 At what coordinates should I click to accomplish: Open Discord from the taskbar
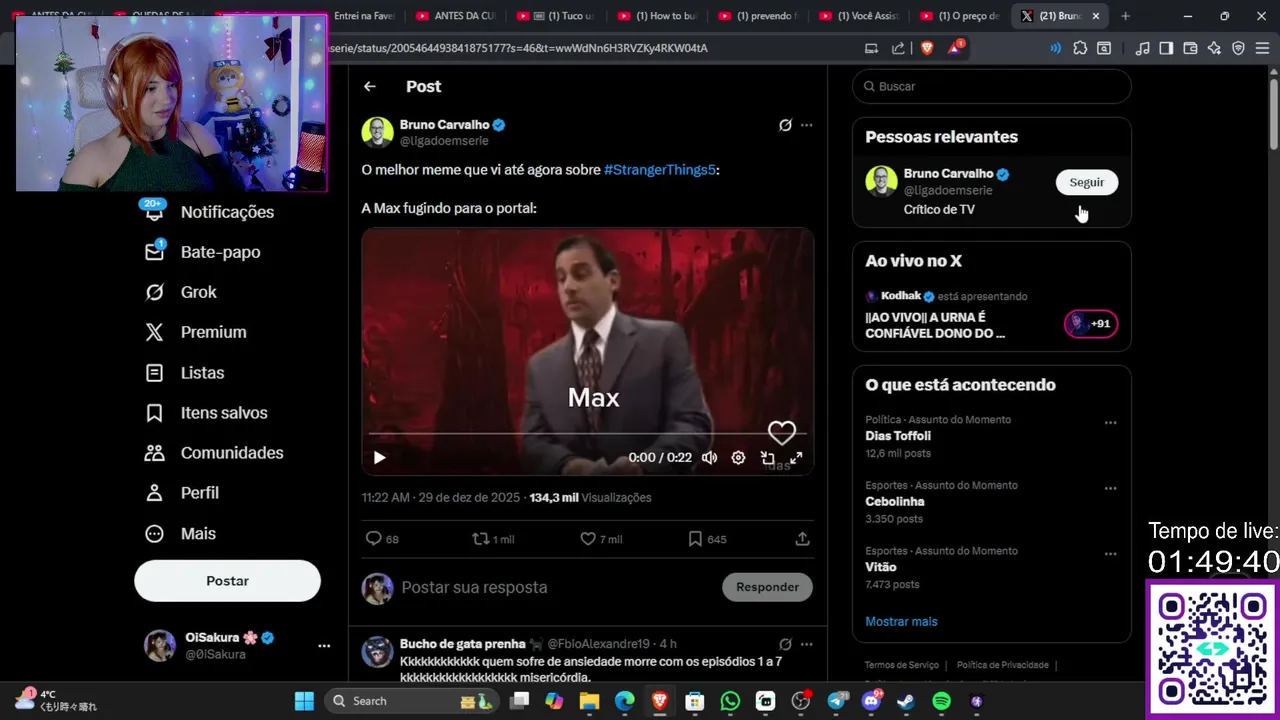[871, 701]
